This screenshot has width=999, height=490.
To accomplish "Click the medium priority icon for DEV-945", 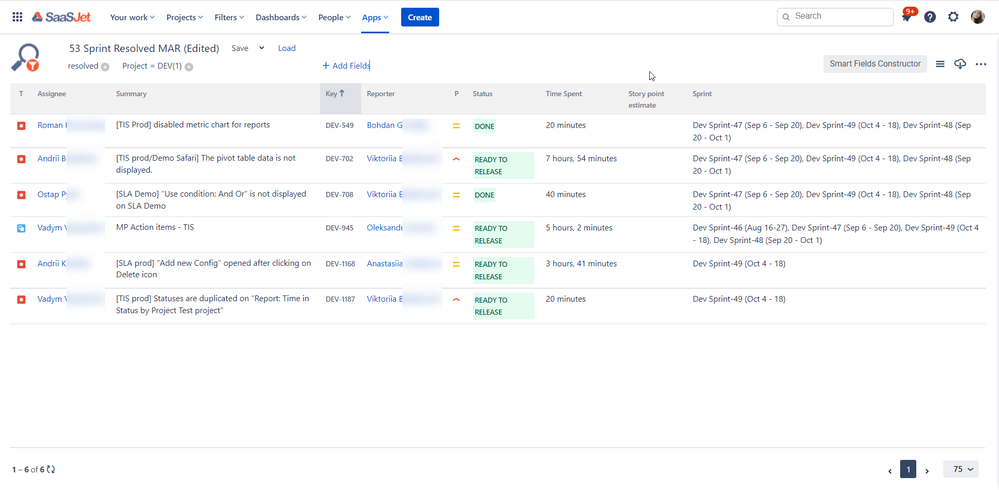I will 456,228.
